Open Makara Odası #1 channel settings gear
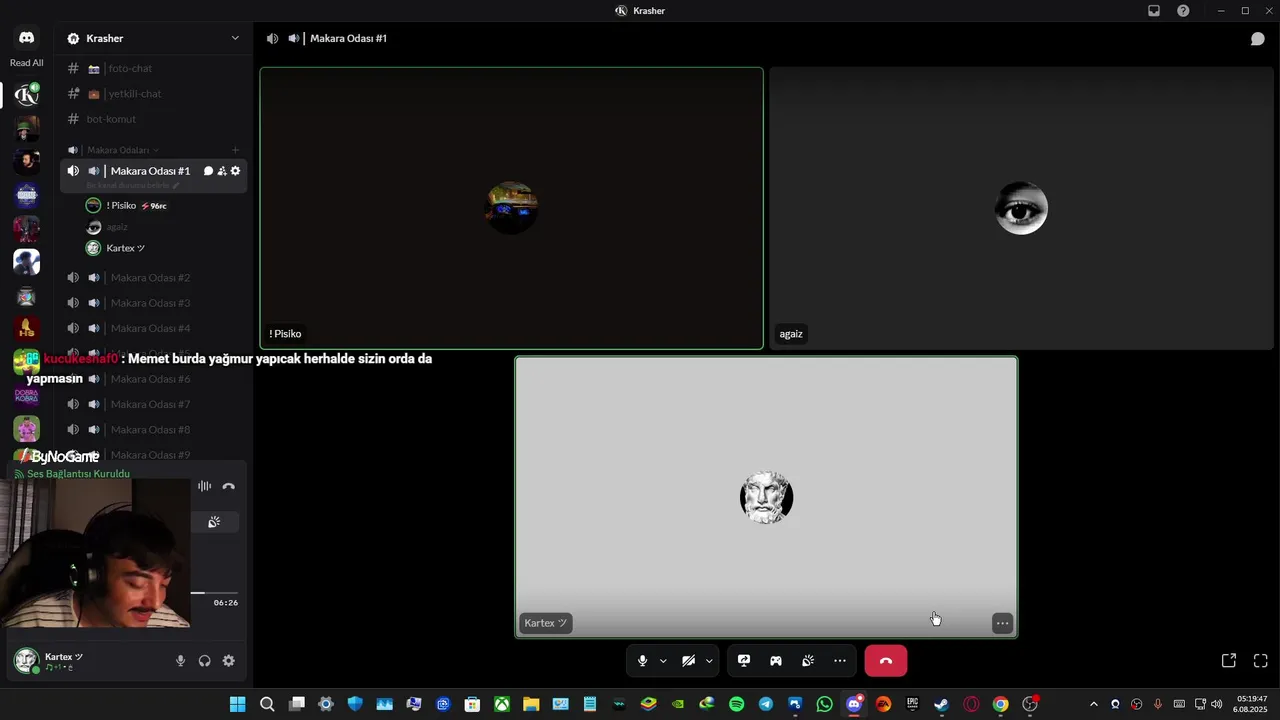Viewport: 1280px width, 720px height. coord(236,171)
